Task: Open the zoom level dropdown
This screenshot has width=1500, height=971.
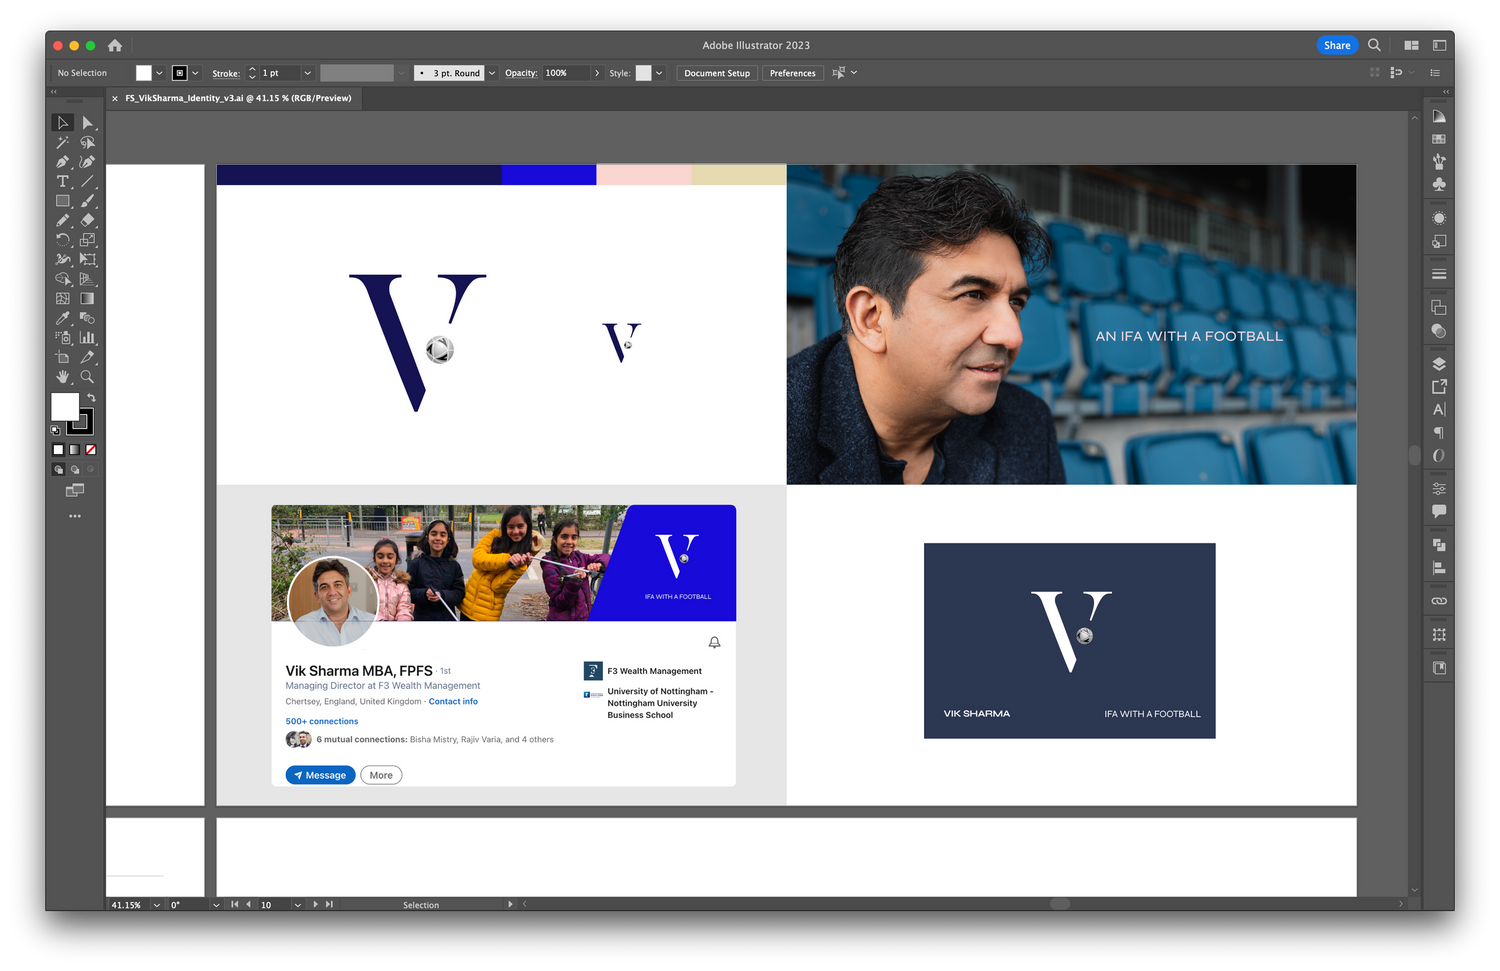Action: (156, 905)
